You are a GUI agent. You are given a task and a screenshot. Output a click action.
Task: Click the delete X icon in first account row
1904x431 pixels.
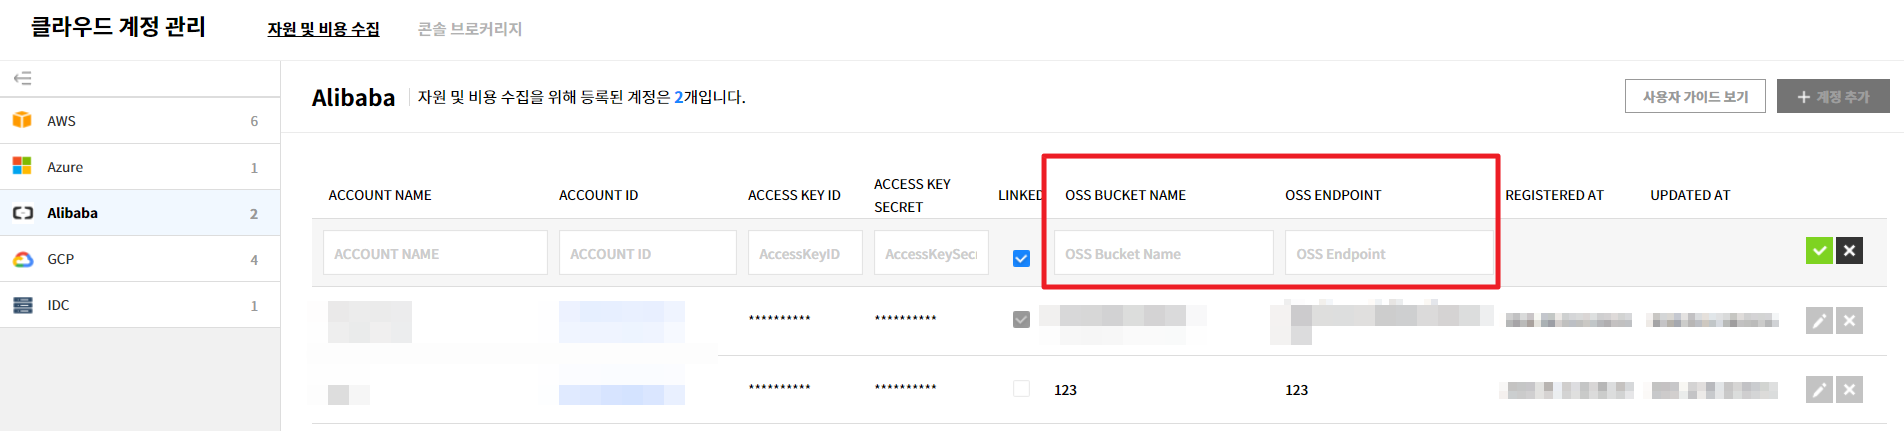click(x=1849, y=321)
